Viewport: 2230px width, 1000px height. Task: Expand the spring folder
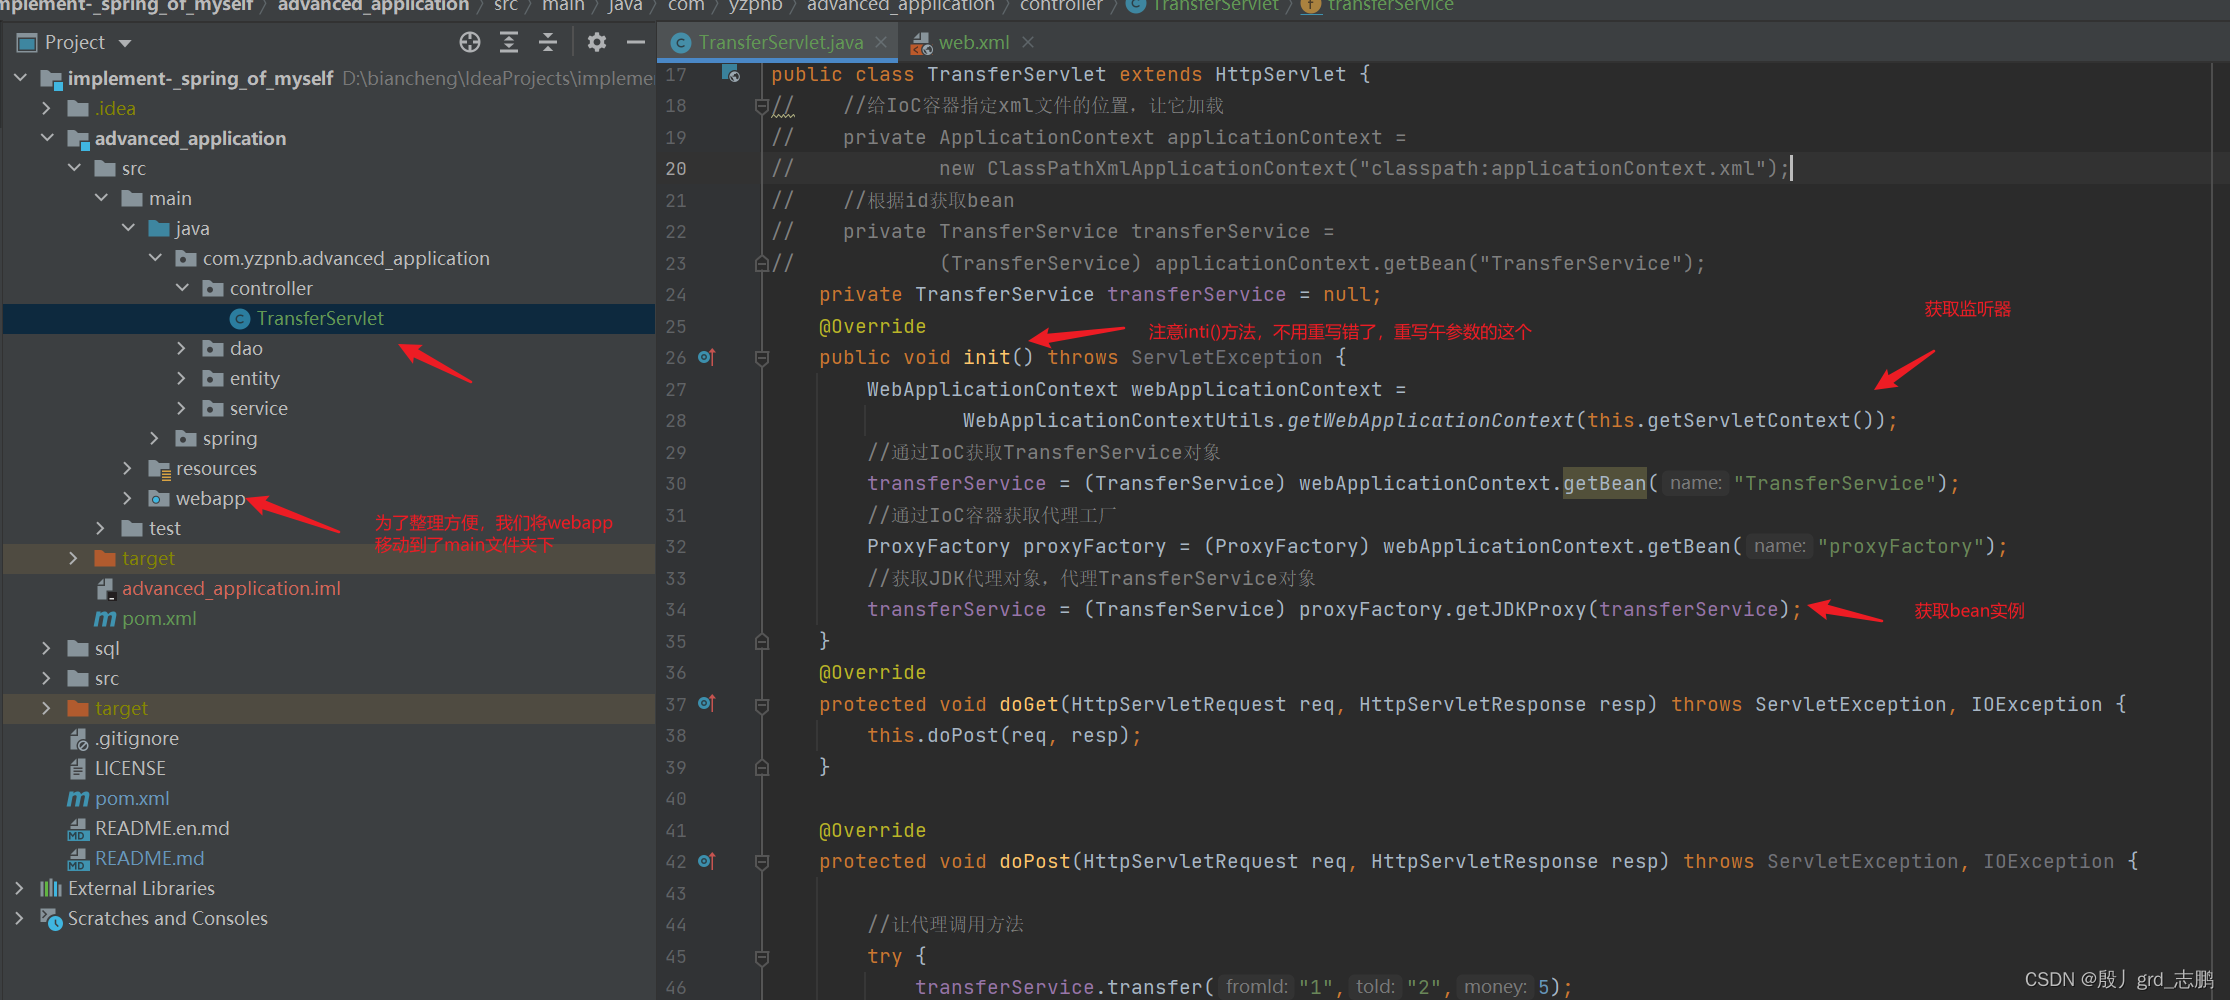pos(155,438)
